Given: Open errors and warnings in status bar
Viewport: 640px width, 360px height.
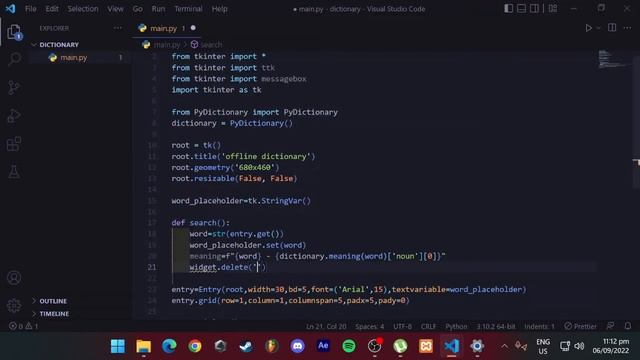Looking at the screenshot, I should pyautogui.click(x=23, y=326).
